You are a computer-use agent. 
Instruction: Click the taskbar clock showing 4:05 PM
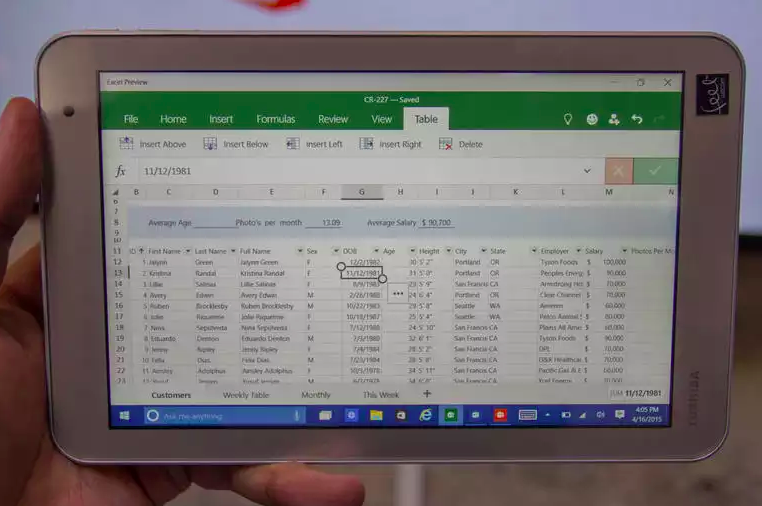click(647, 414)
